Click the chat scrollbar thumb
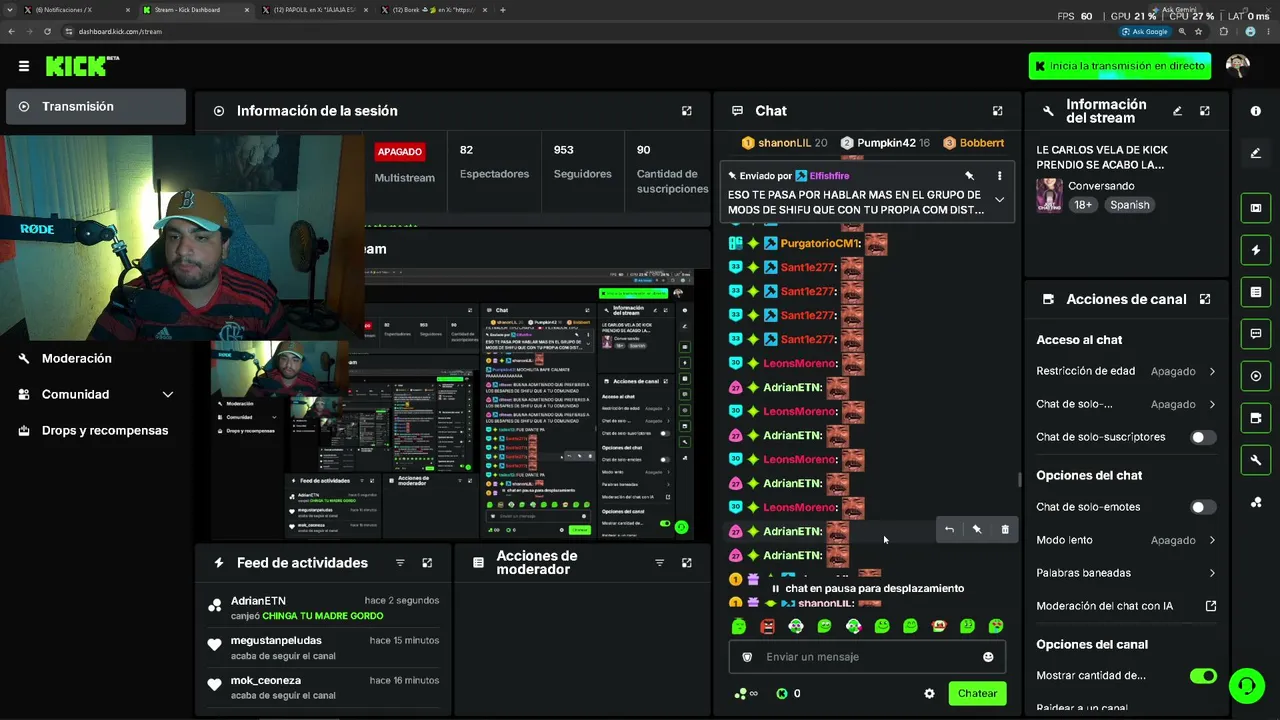The width and height of the screenshot is (1280, 720). pos(1019,479)
